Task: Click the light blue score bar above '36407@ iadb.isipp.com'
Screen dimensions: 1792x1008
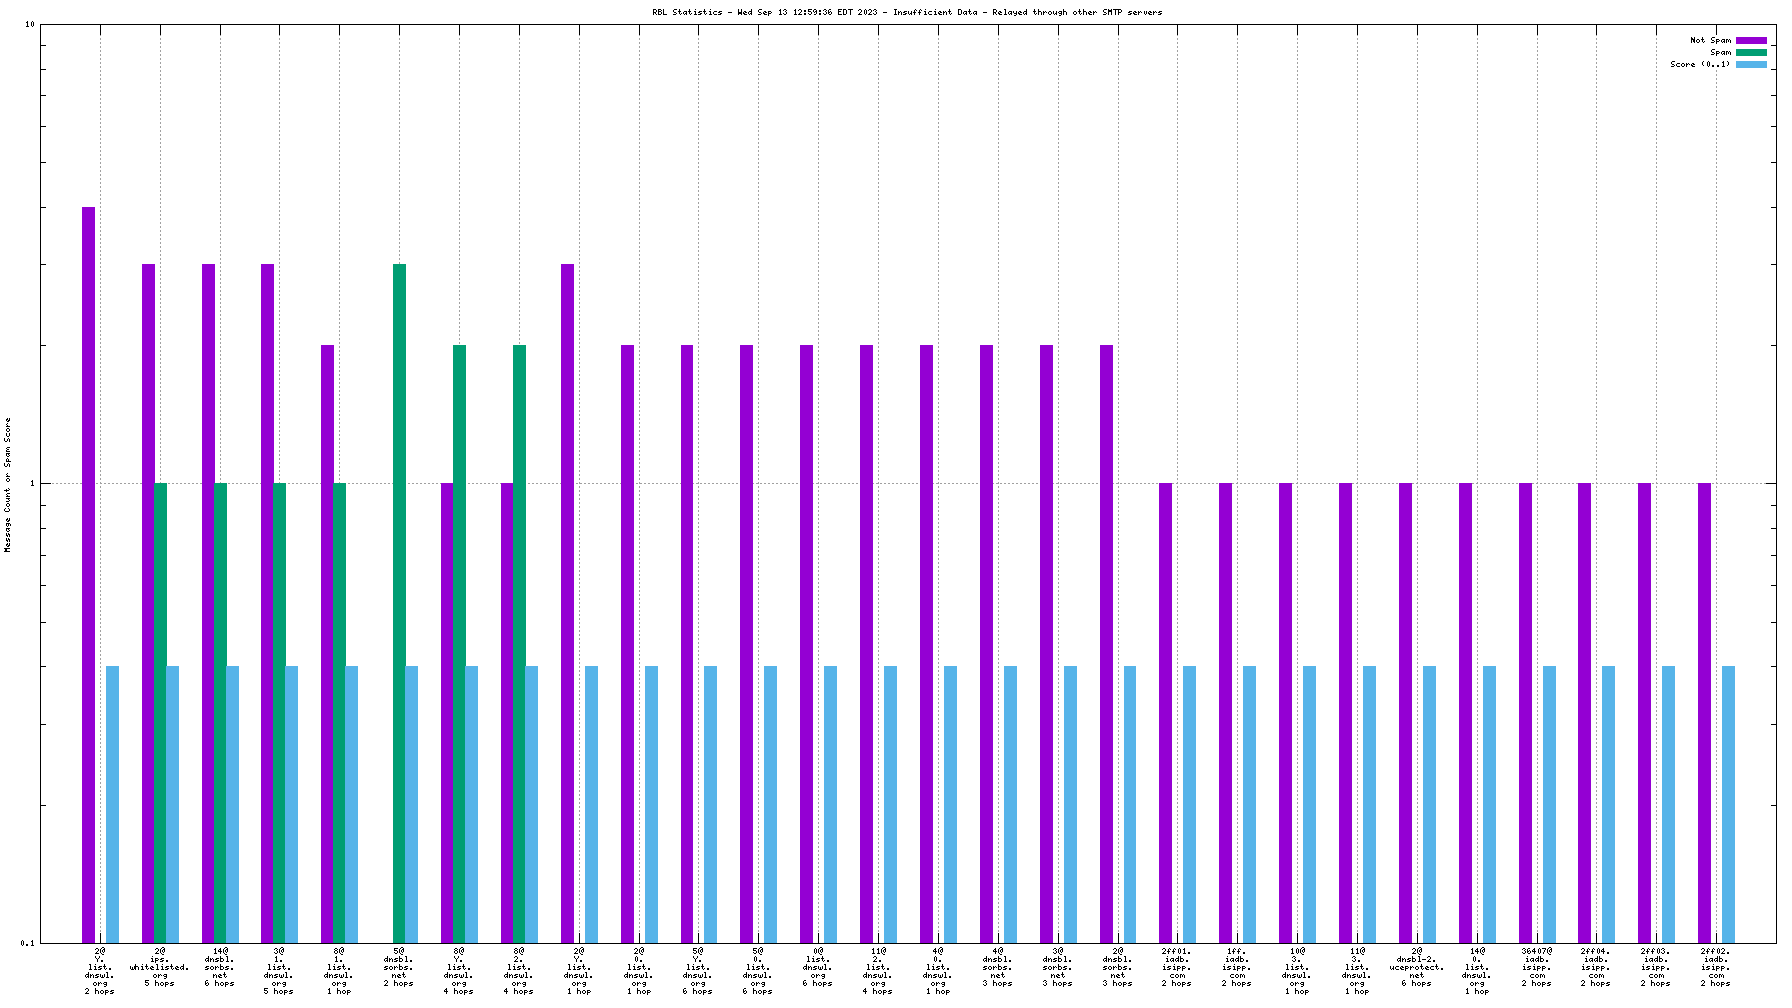Action: [x=1549, y=804]
